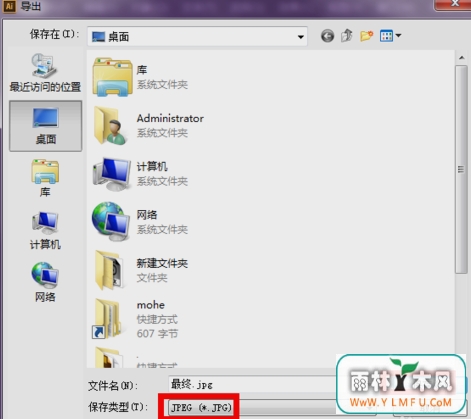
Task: Click the 文件名 input field
Action: pos(253,385)
